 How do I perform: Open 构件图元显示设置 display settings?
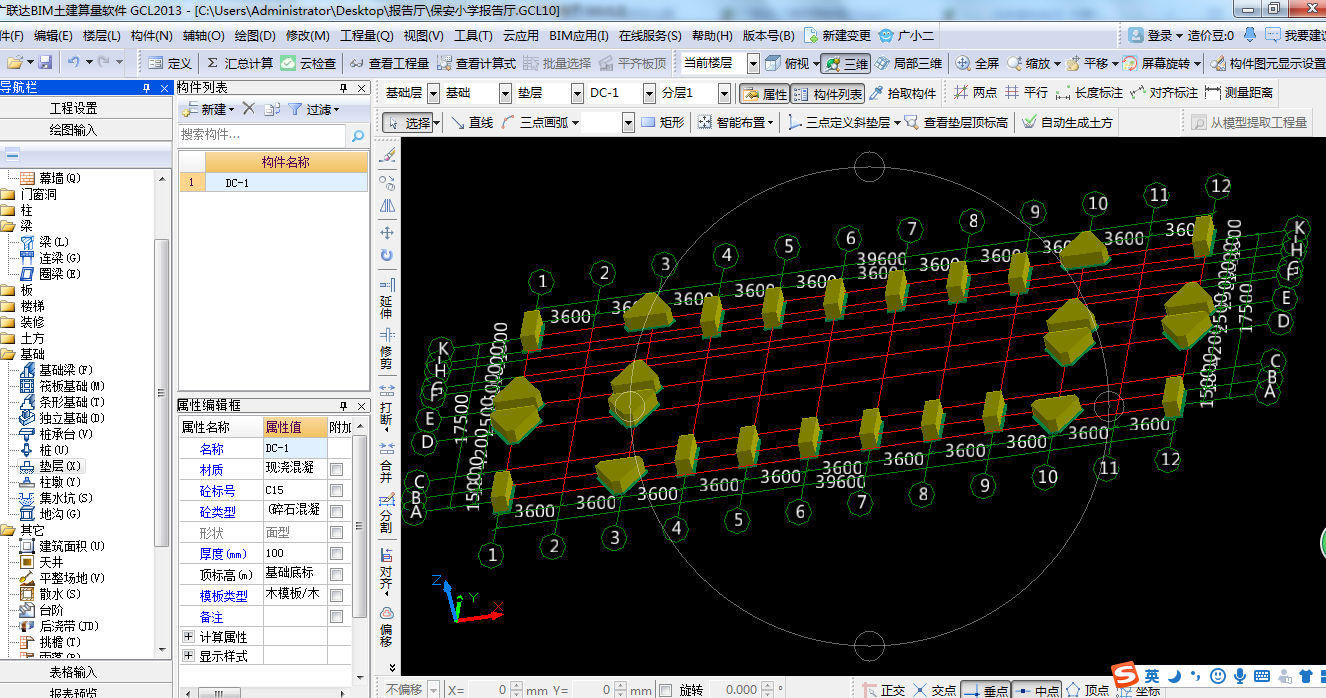[1267, 63]
